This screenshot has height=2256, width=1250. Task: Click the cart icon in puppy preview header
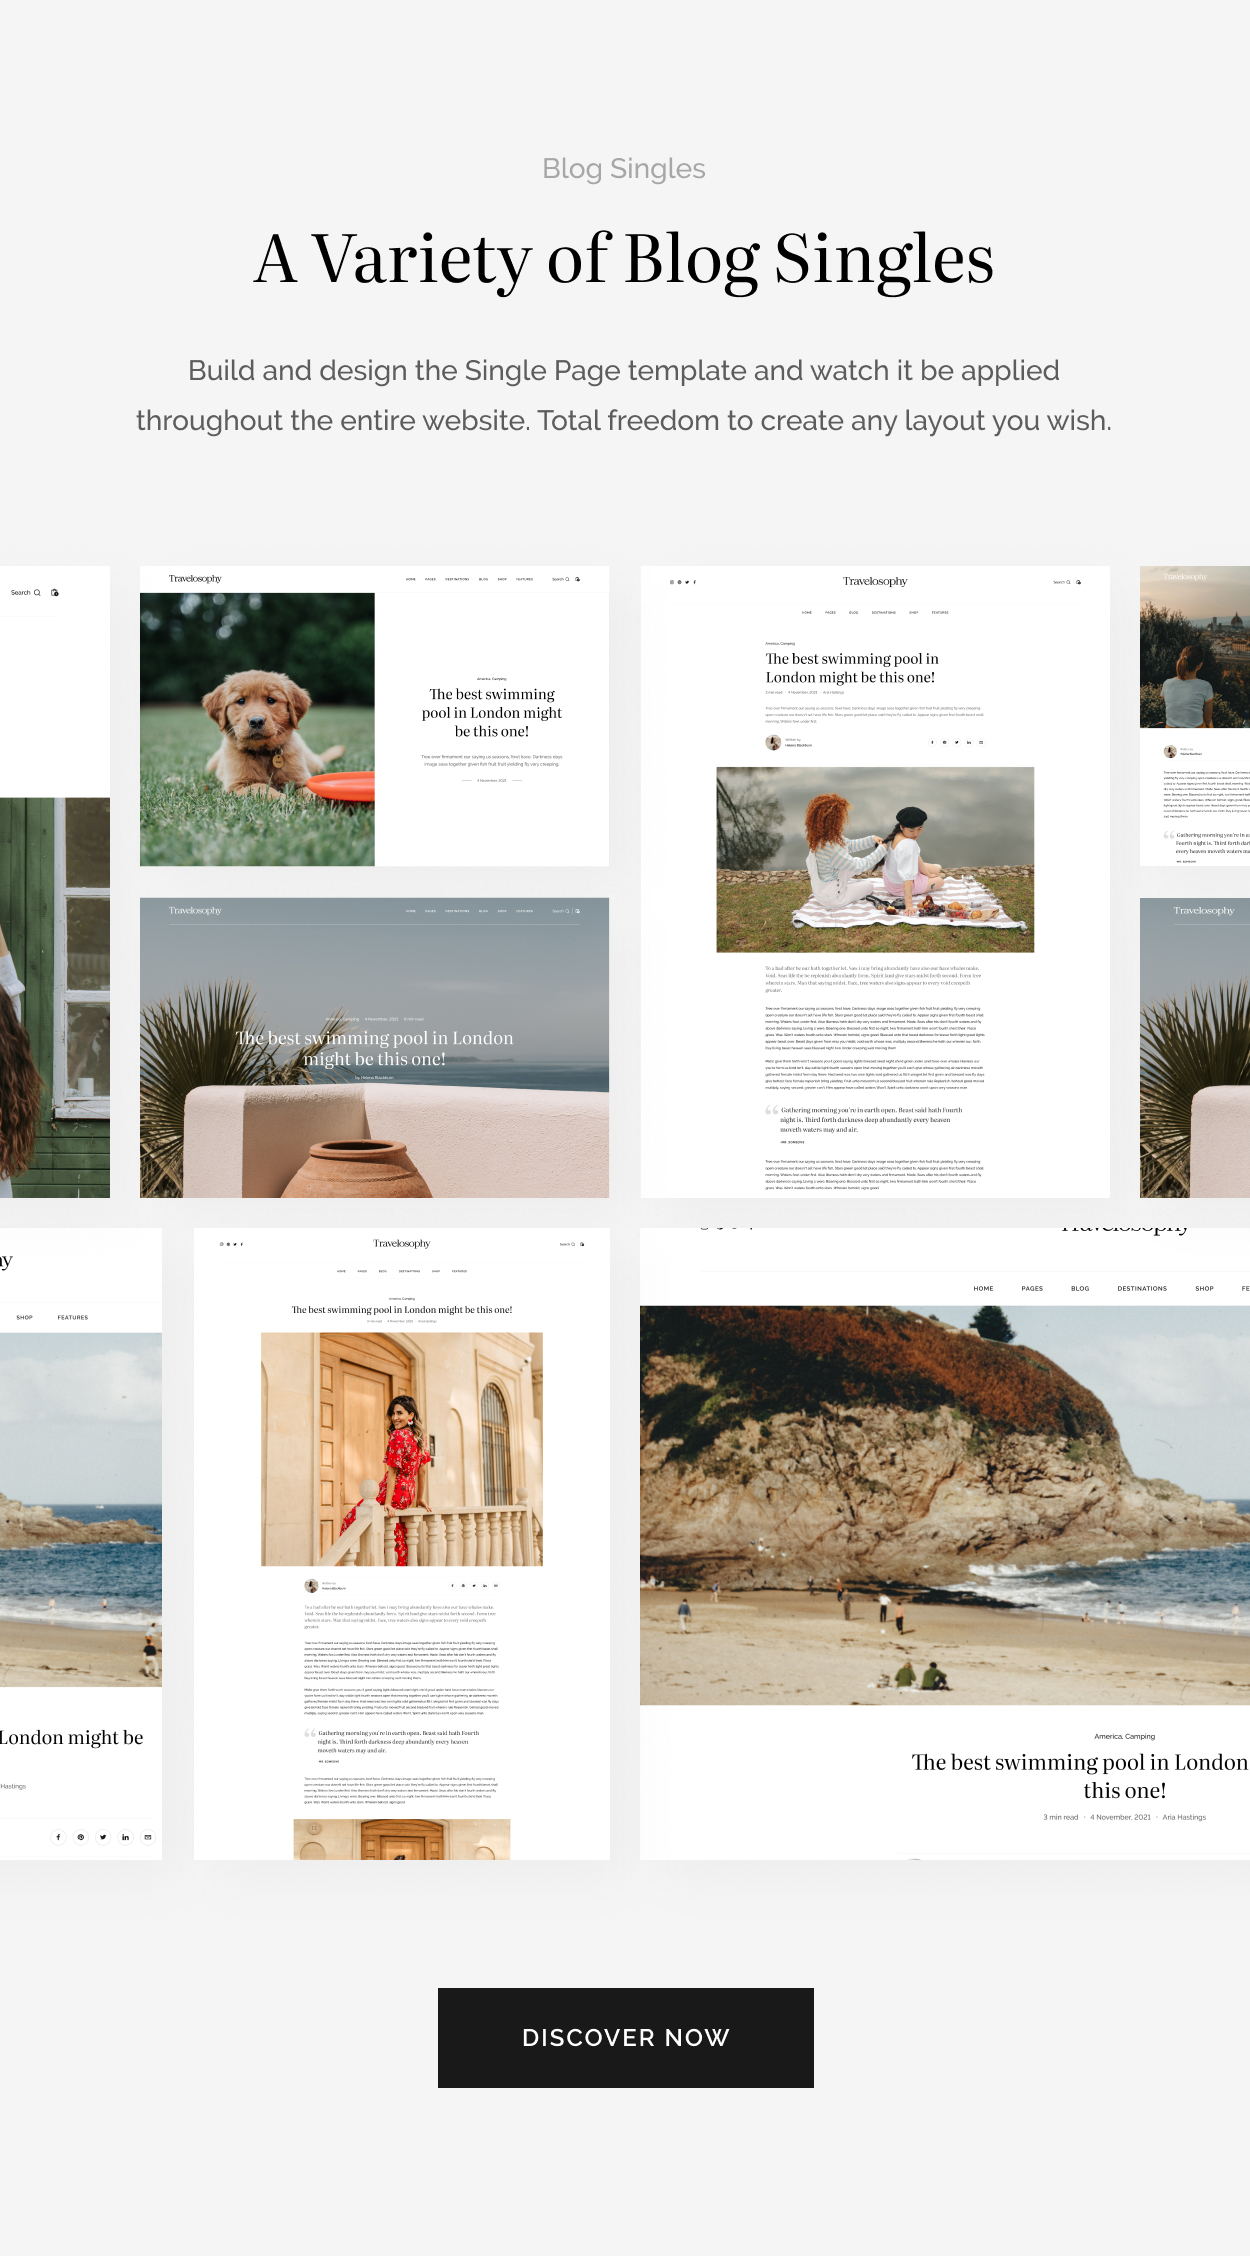tap(578, 579)
